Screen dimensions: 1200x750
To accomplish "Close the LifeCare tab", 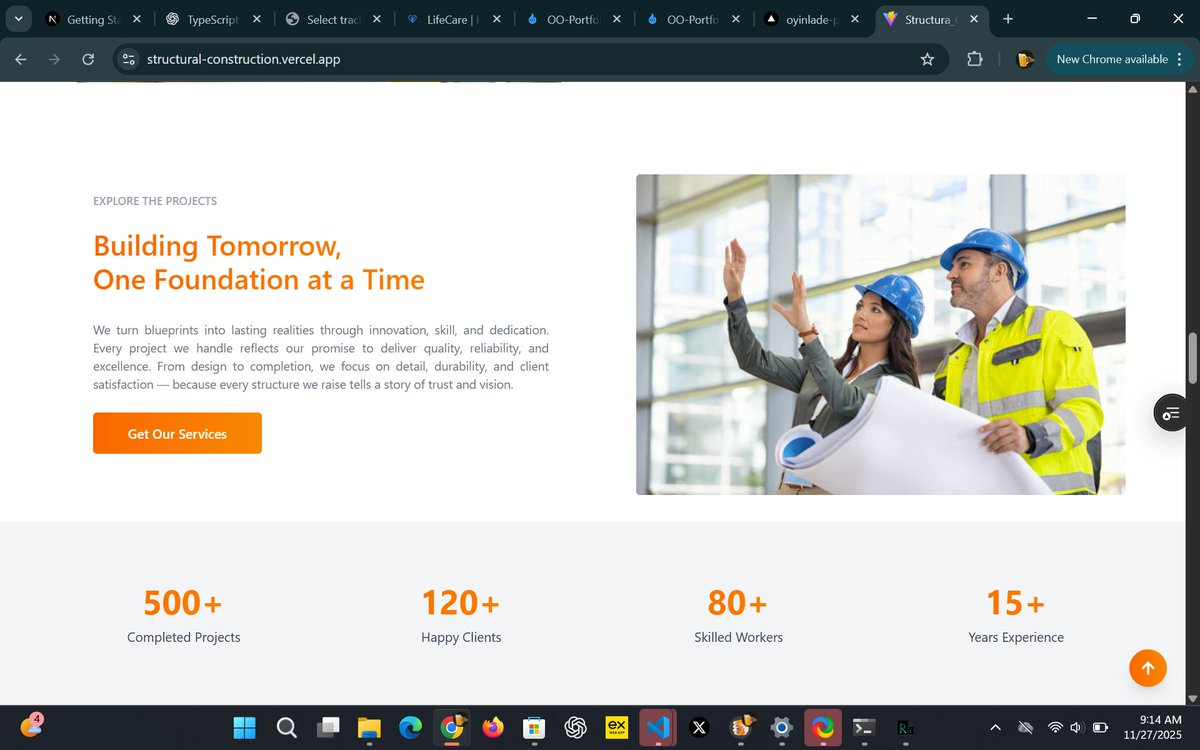I will coord(496,19).
